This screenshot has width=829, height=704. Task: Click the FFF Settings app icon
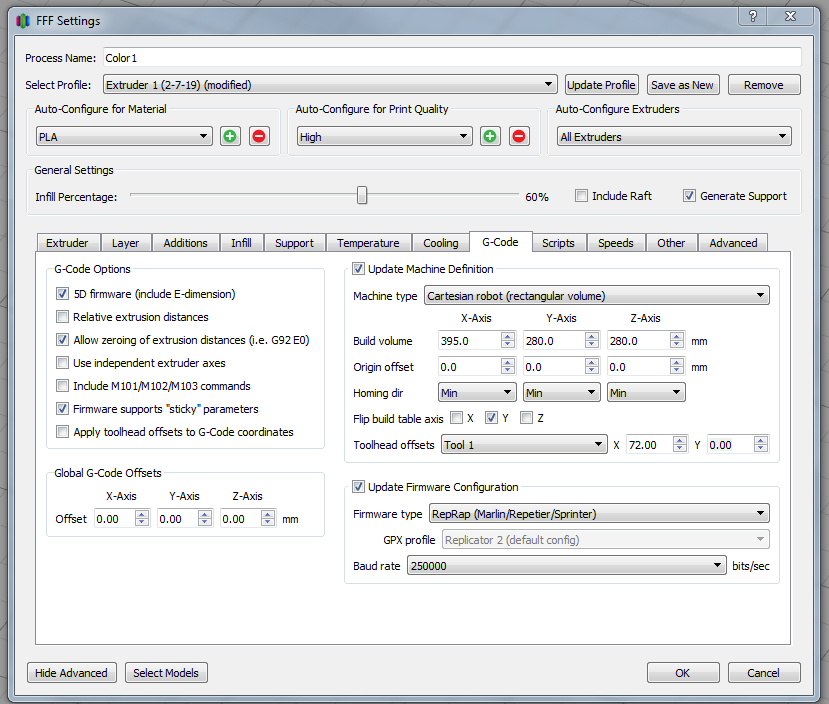23,21
